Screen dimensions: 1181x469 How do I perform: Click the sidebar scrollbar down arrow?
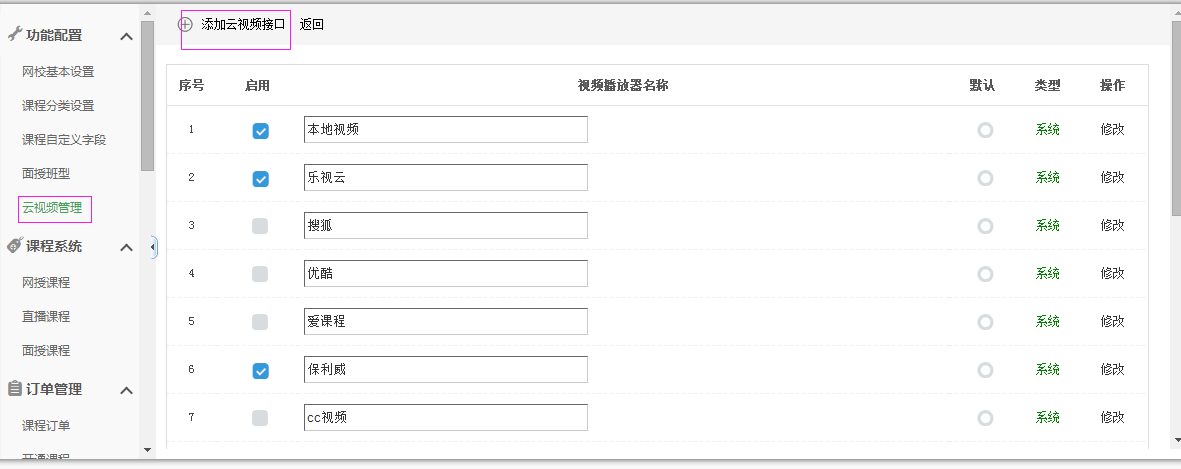click(x=148, y=449)
